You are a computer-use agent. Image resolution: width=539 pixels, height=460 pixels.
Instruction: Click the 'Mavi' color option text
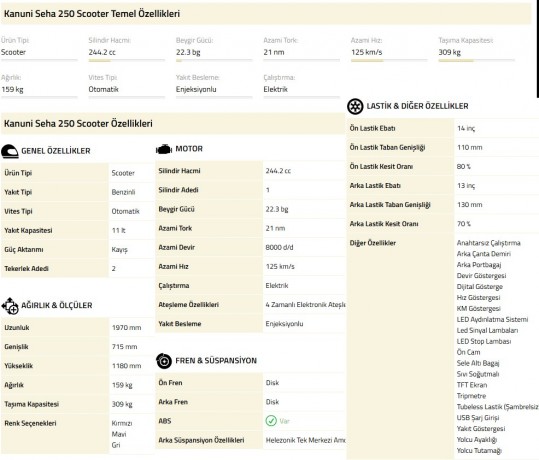pos(119,434)
